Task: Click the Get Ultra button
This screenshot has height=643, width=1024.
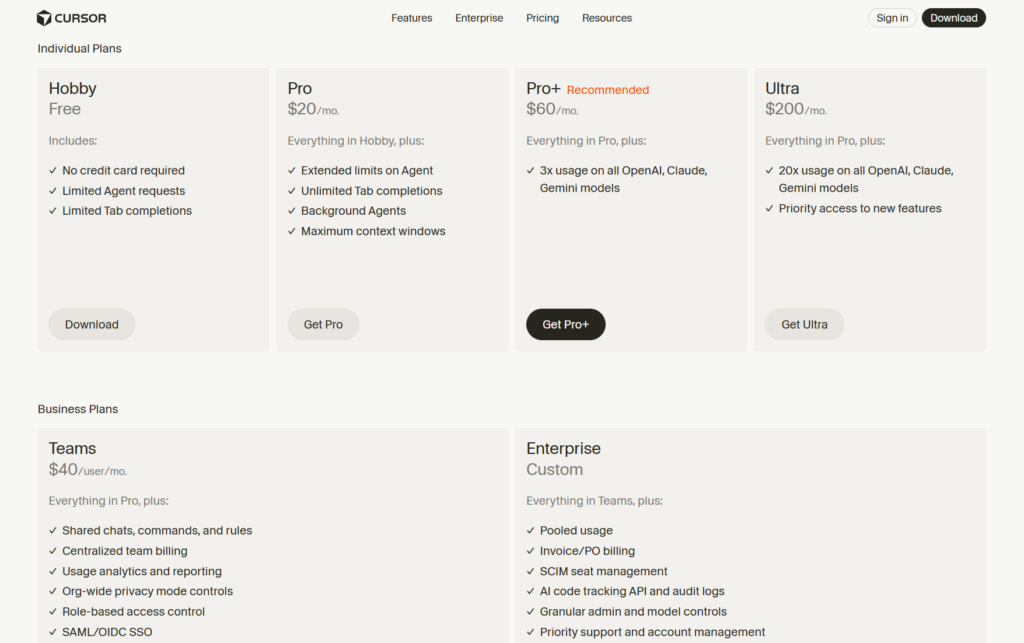Action: click(804, 324)
